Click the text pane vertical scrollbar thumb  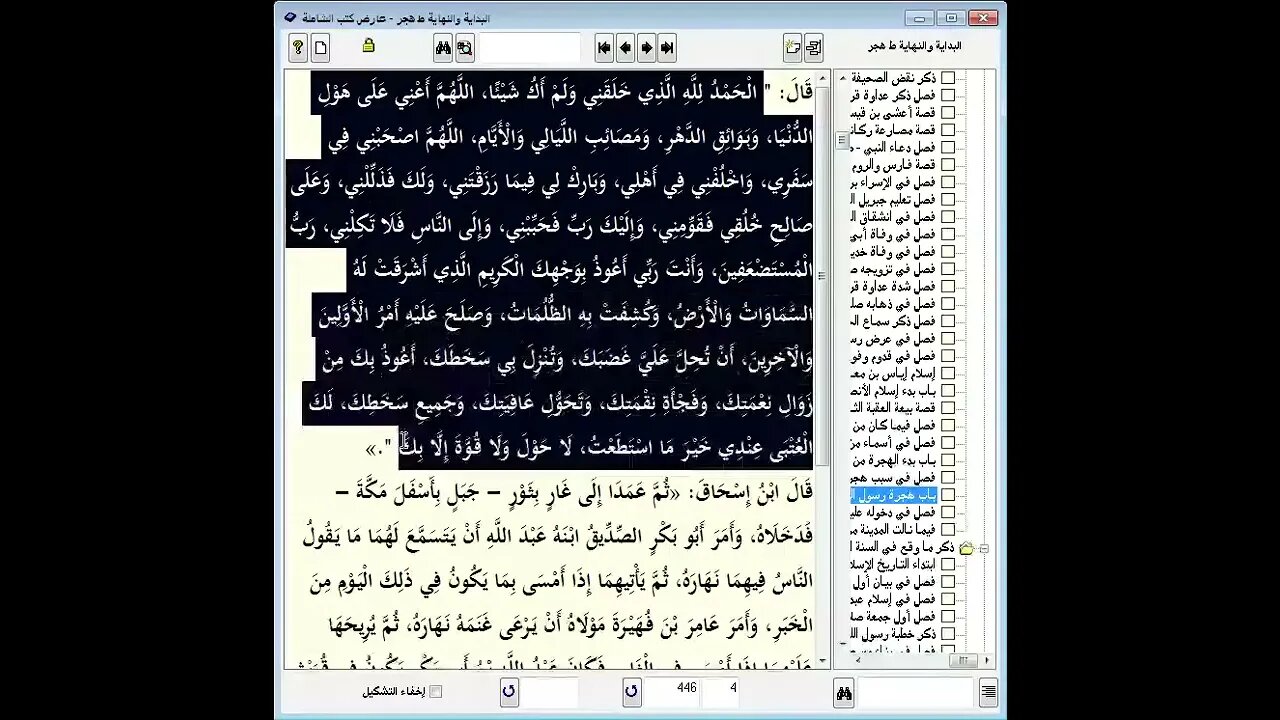(x=823, y=276)
